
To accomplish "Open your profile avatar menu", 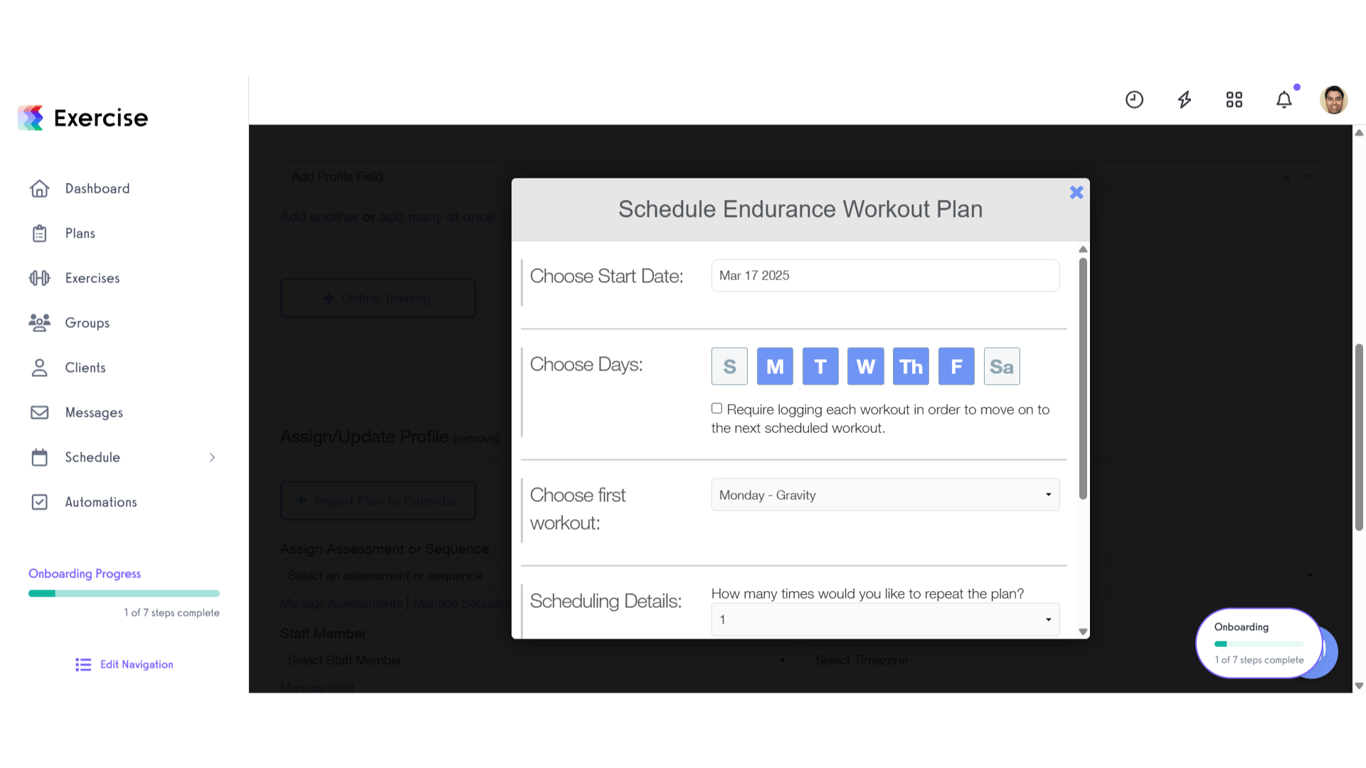I will tap(1334, 99).
